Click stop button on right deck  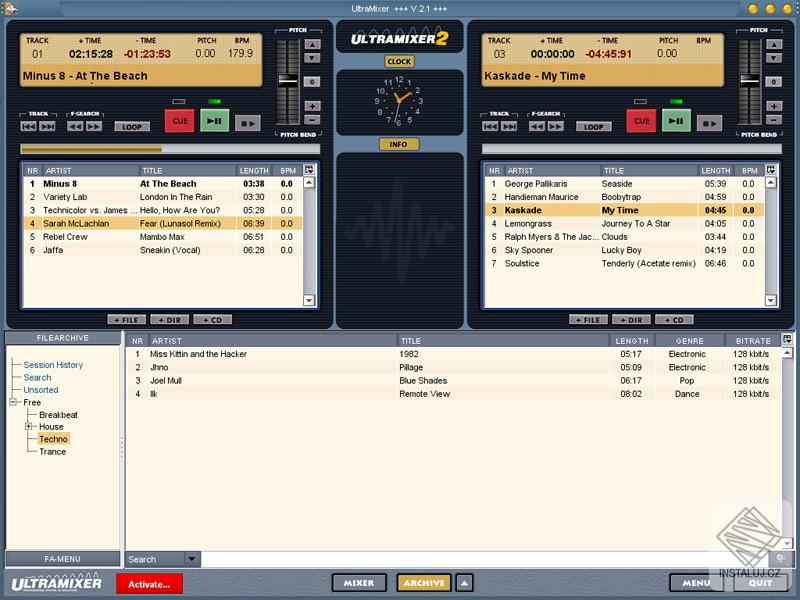[709, 123]
